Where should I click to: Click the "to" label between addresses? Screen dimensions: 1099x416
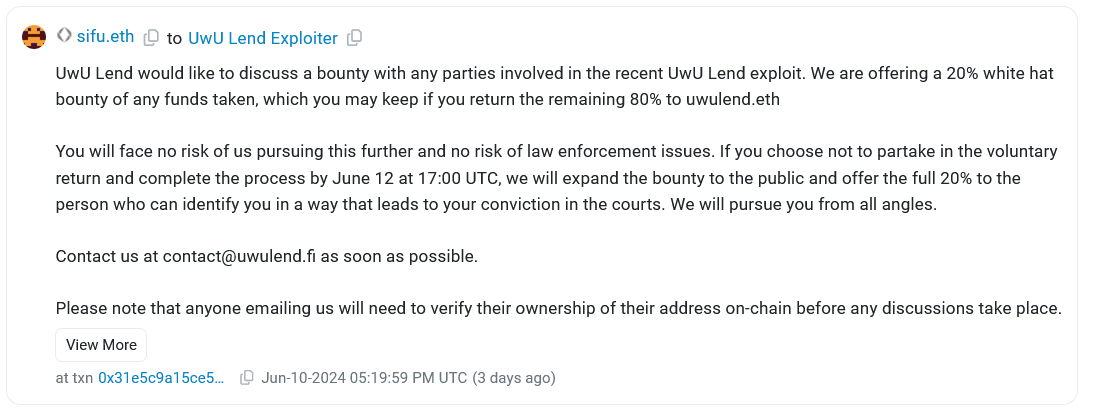click(x=174, y=39)
